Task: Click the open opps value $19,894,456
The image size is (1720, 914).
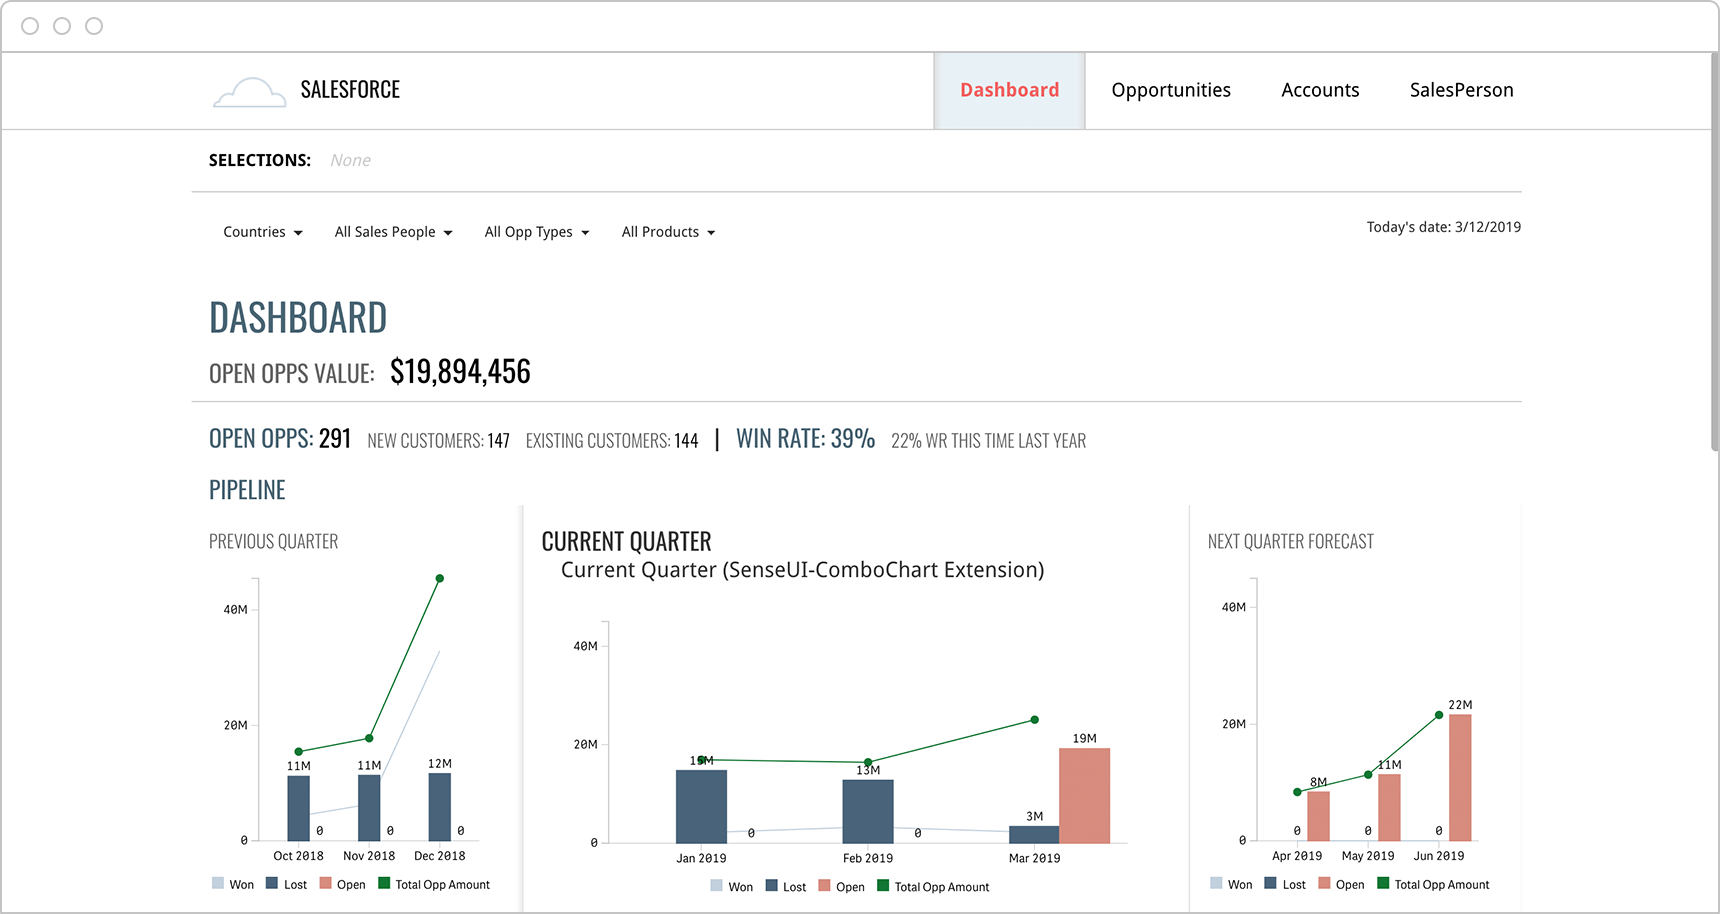Action: (460, 372)
